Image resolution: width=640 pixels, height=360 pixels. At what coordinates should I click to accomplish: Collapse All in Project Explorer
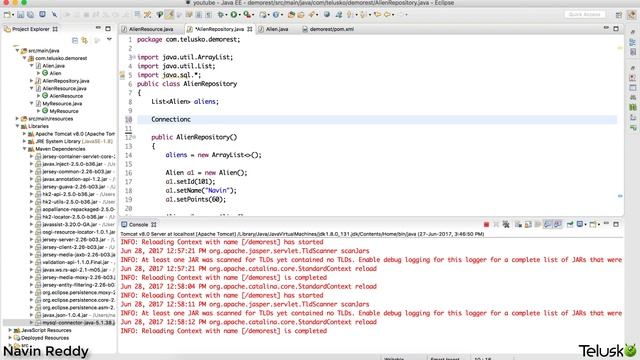pyautogui.click(x=75, y=40)
